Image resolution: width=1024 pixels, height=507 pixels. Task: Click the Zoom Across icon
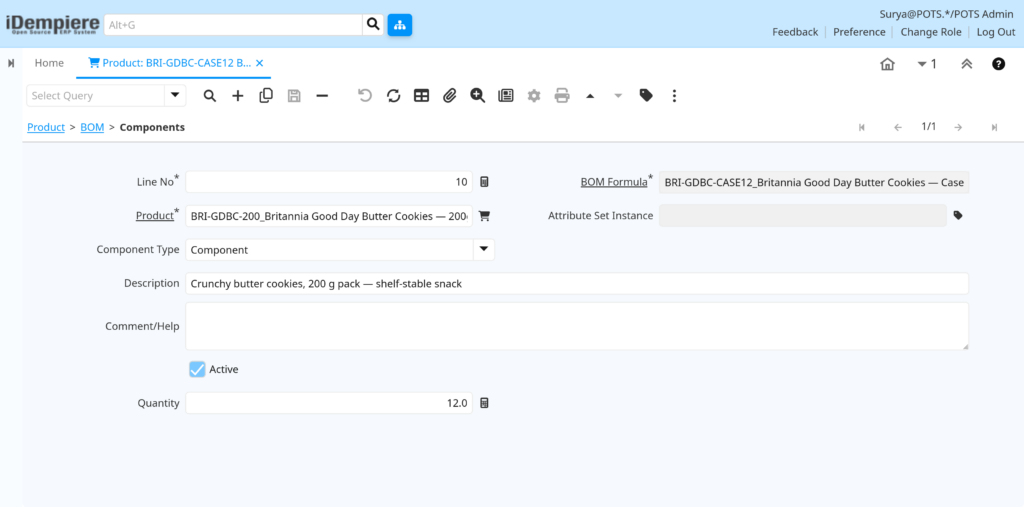coord(477,96)
